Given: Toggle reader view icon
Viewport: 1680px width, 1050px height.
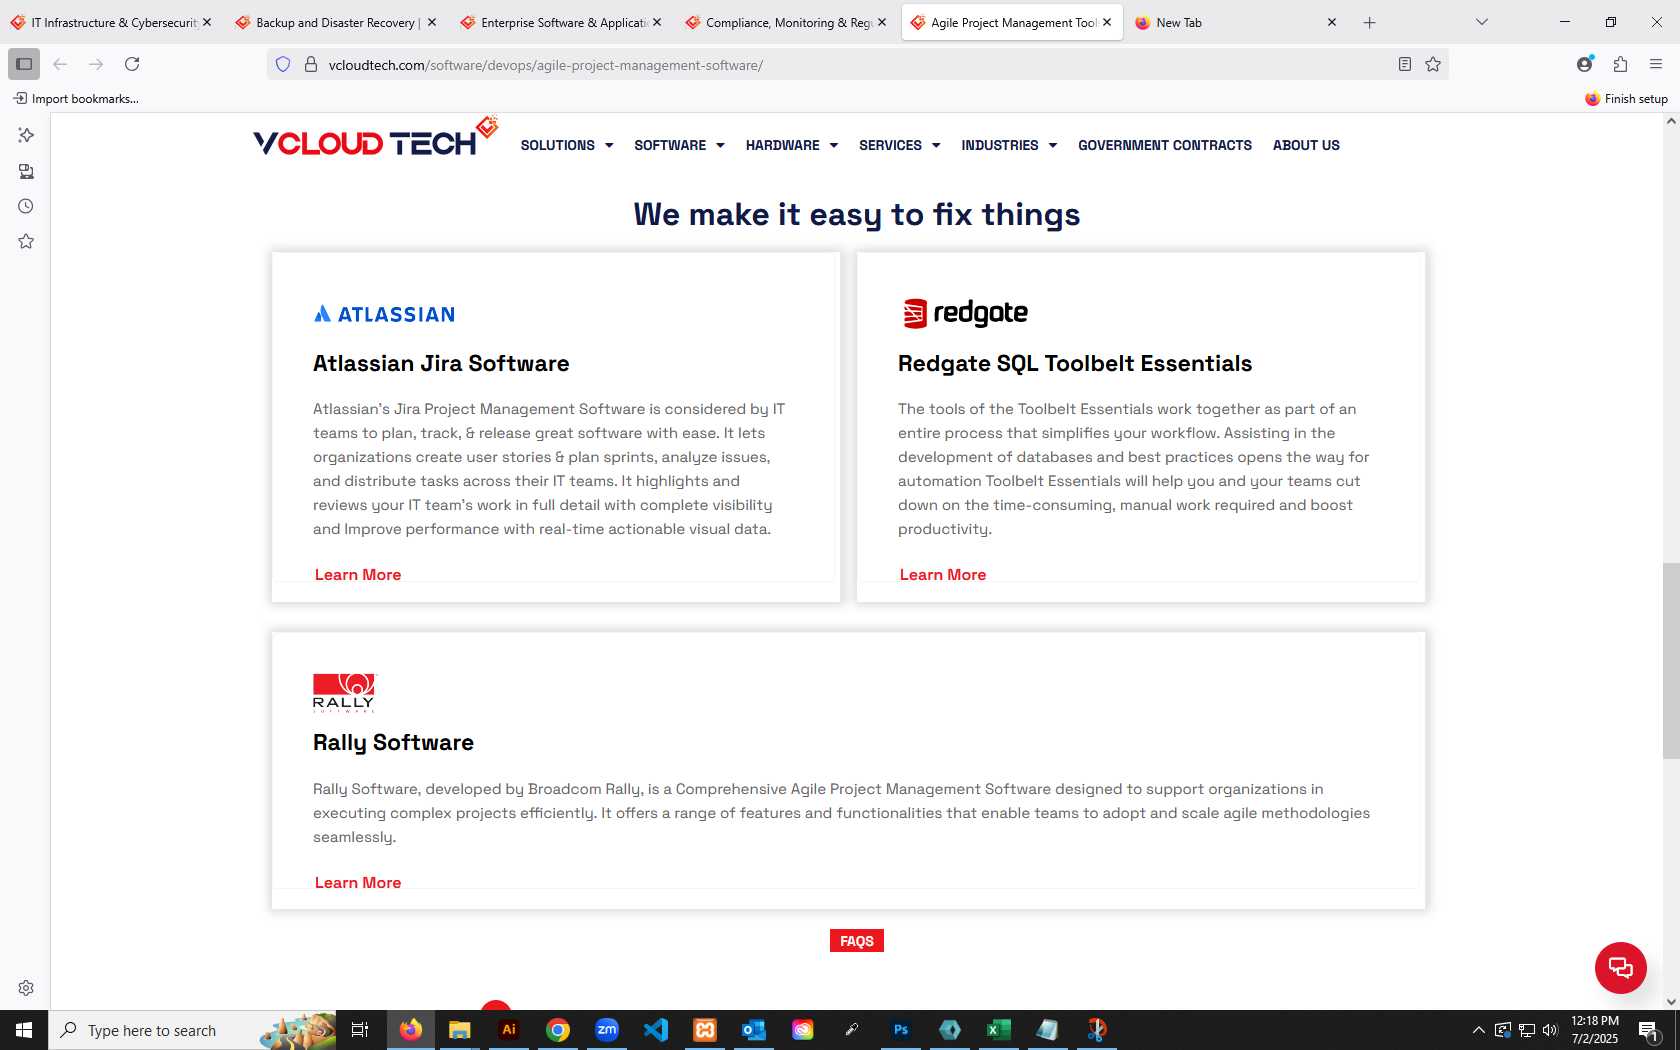Looking at the screenshot, I should point(1405,64).
